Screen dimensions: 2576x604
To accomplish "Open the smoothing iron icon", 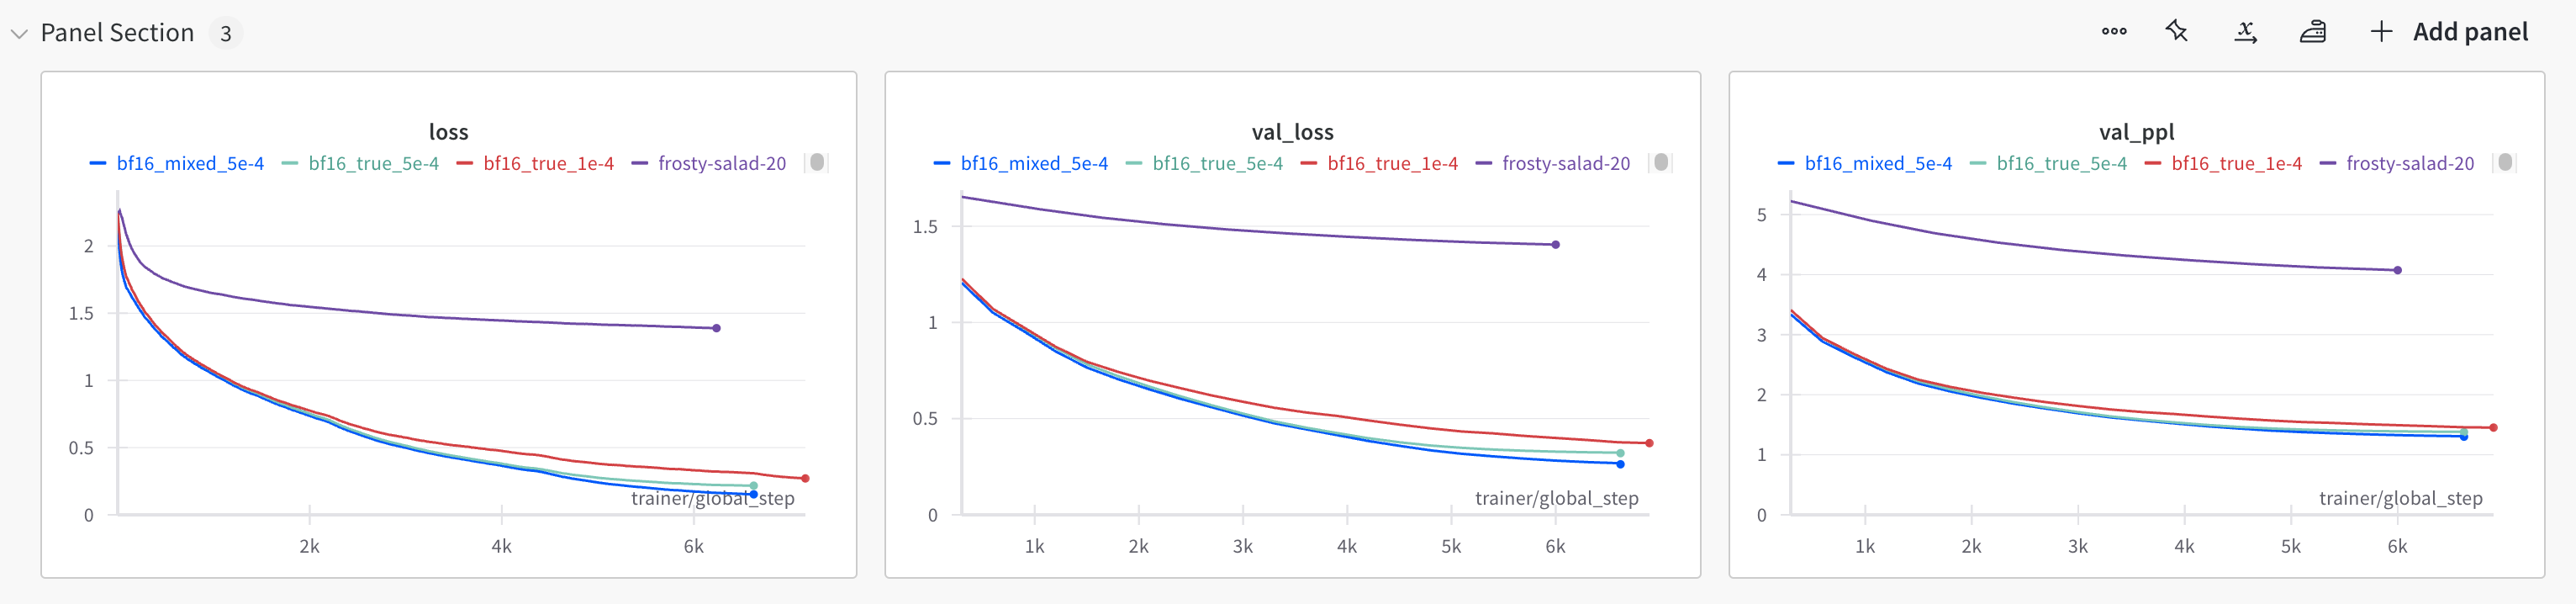I will 2313,32.
